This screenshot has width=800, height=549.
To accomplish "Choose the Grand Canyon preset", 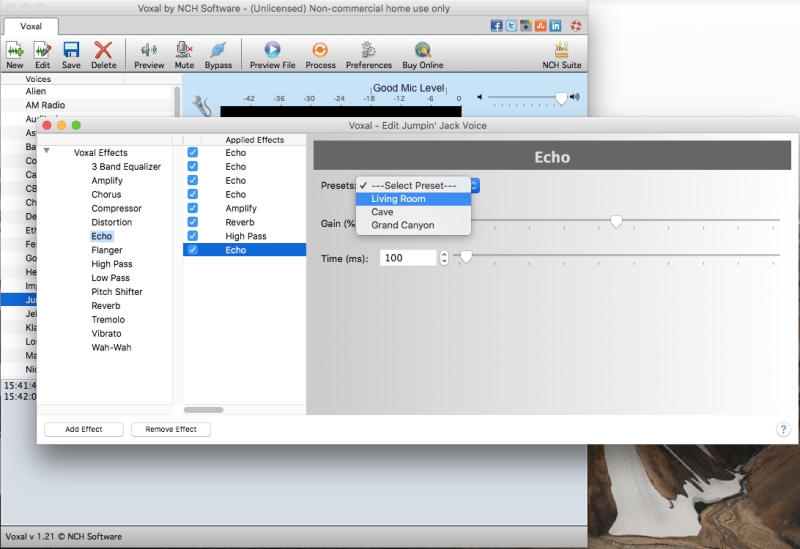I will click(x=413, y=225).
